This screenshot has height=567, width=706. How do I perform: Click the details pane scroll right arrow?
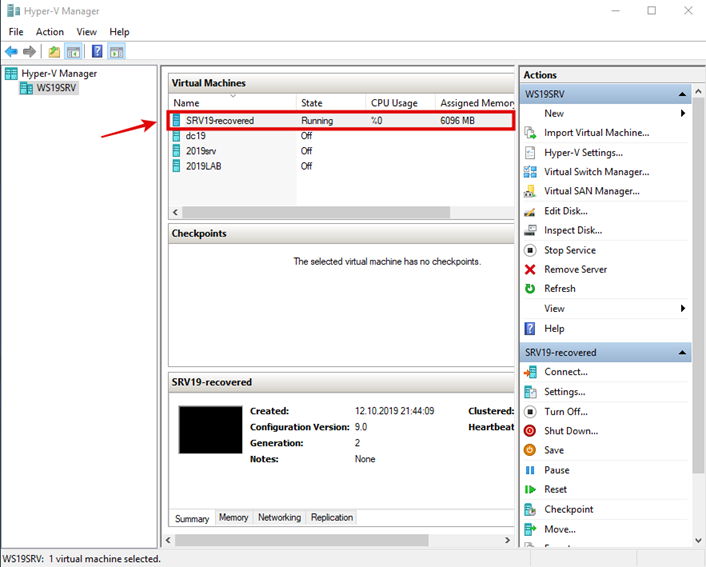(507, 540)
